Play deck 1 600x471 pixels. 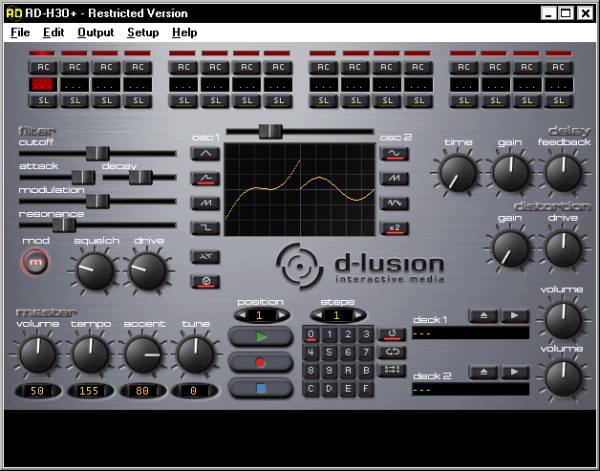click(x=515, y=316)
